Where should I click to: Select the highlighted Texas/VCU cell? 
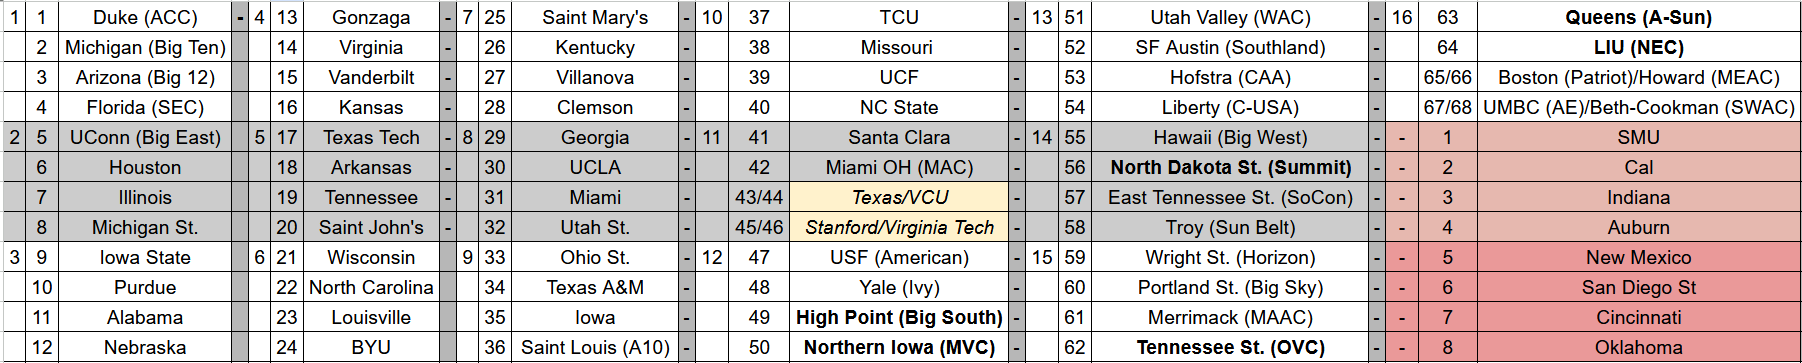coord(899,197)
